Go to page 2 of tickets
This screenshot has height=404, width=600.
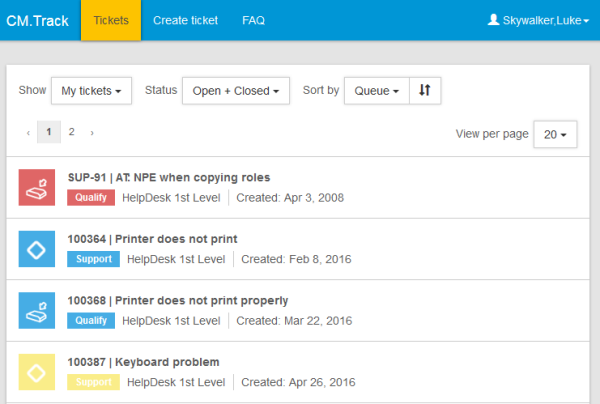[x=72, y=132]
